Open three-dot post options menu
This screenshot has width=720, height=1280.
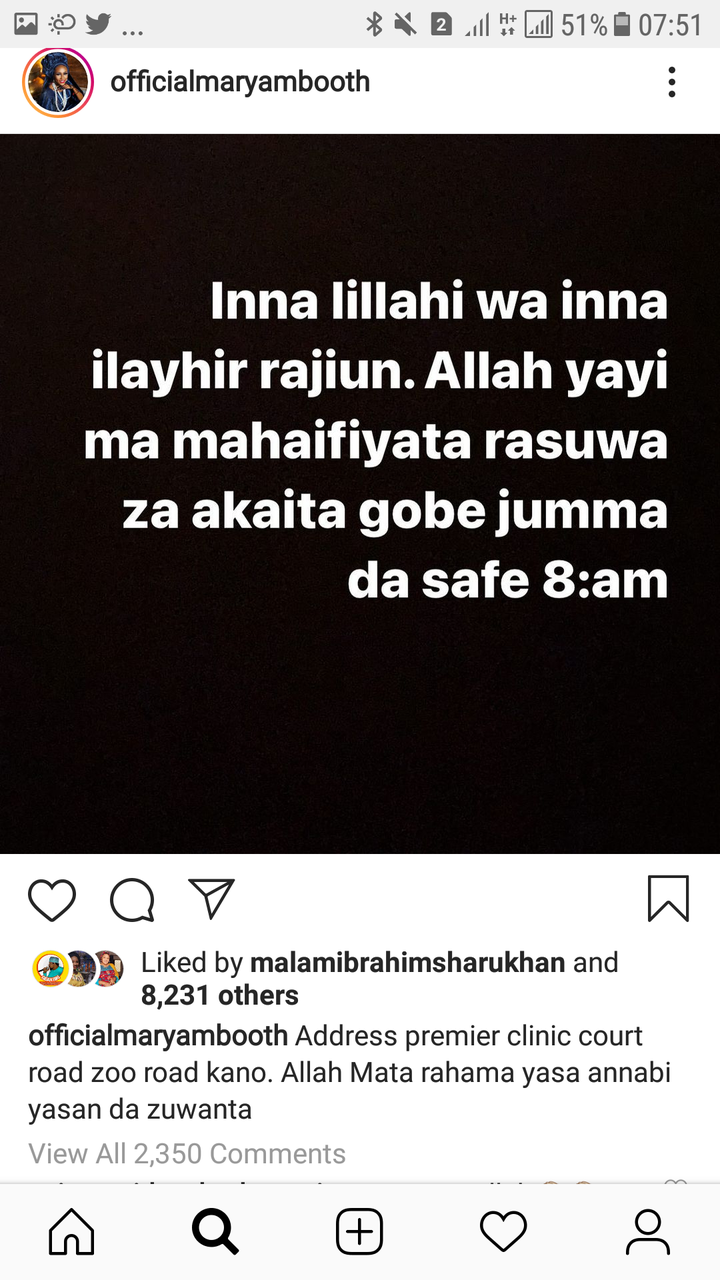click(x=672, y=82)
